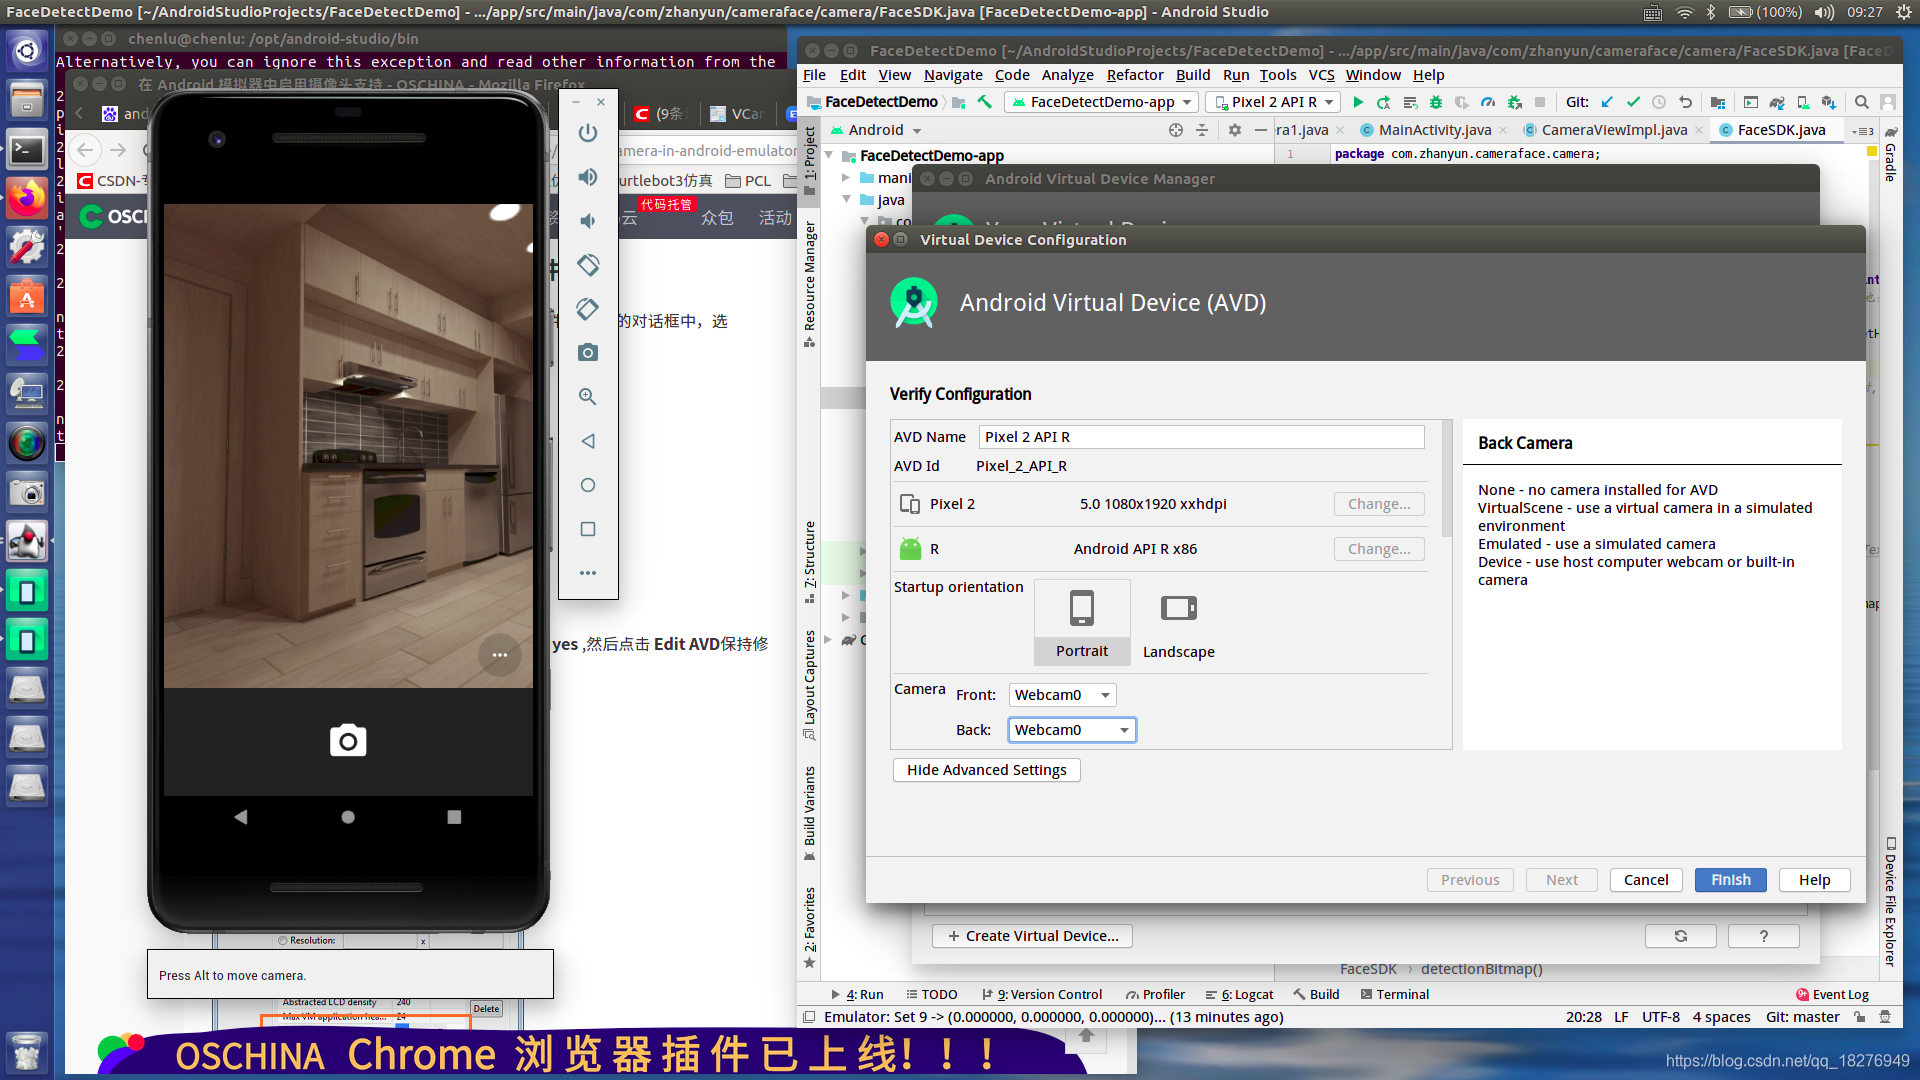Open Firefox from the Ubuntu dock
The width and height of the screenshot is (1920, 1080).
[x=27, y=199]
